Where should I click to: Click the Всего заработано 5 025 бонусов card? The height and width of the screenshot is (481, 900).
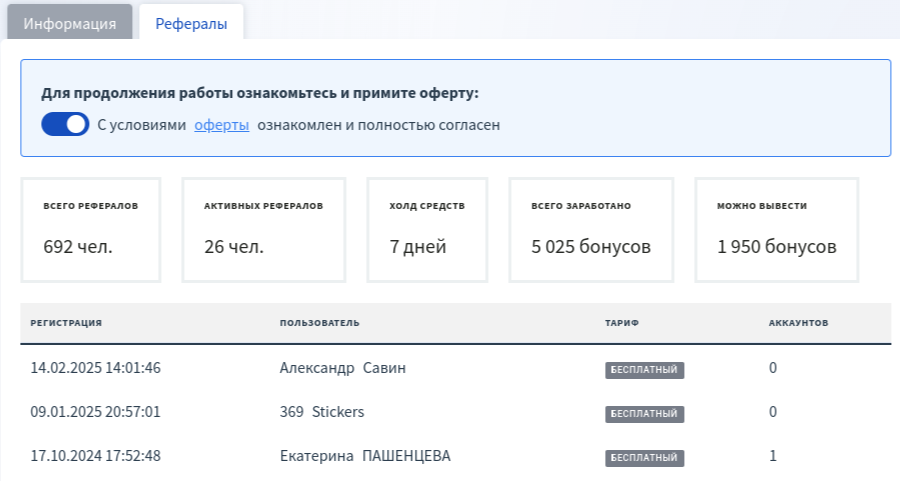coord(591,230)
